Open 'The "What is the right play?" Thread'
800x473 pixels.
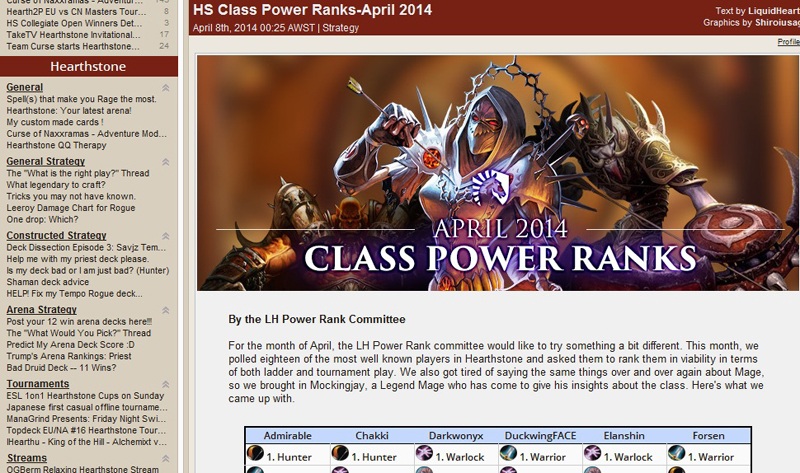tap(78, 173)
